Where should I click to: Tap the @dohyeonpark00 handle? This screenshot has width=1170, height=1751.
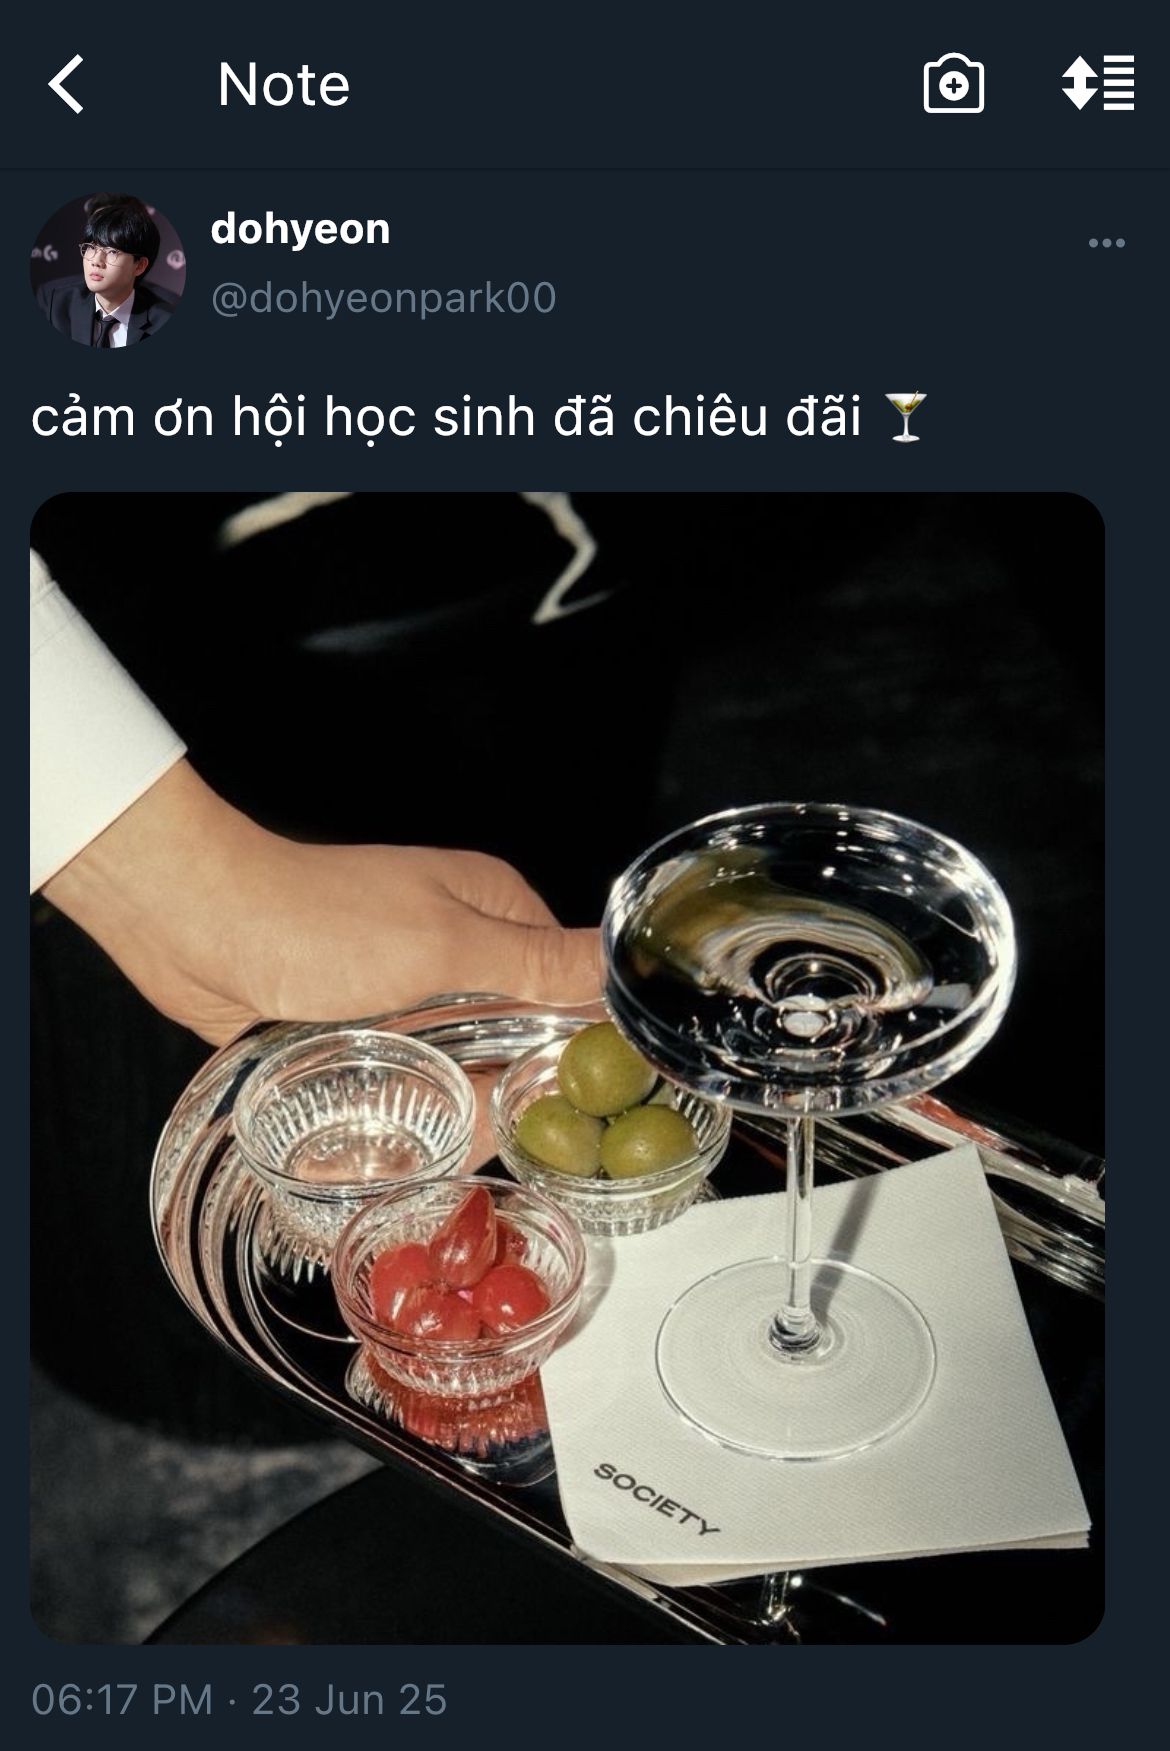pos(383,298)
